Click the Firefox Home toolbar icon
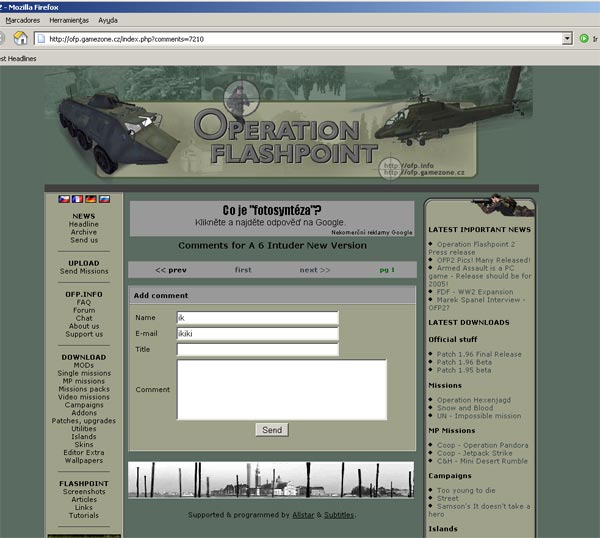 tap(20, 38)
